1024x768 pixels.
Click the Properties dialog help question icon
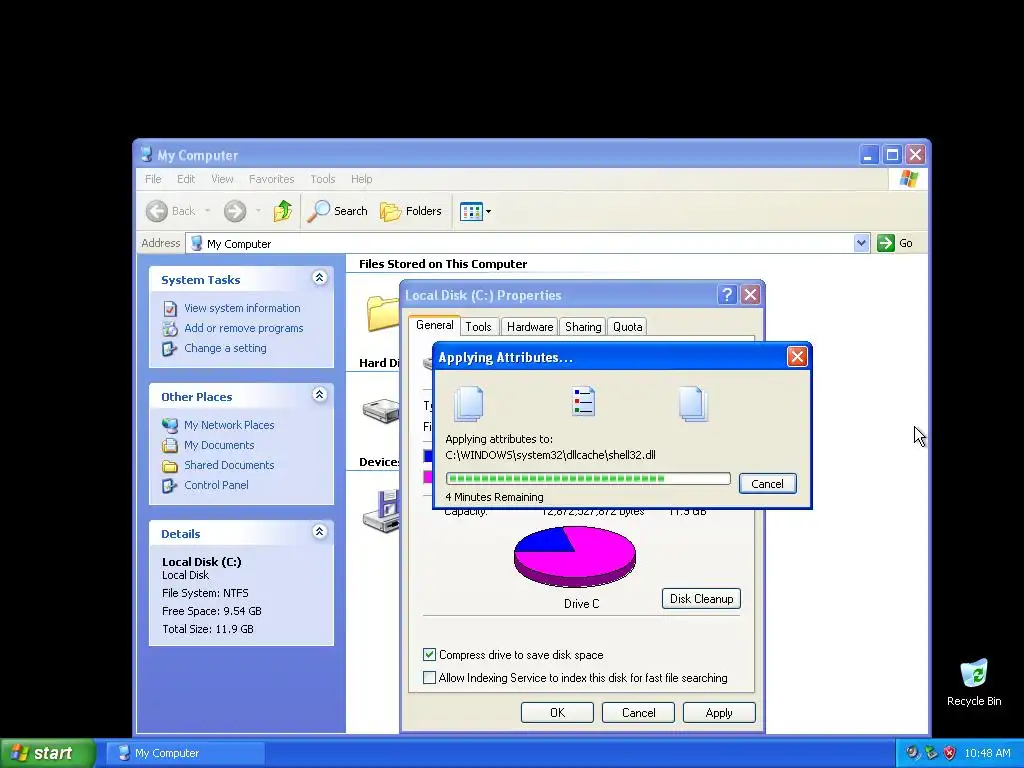(x=727, y=295)
